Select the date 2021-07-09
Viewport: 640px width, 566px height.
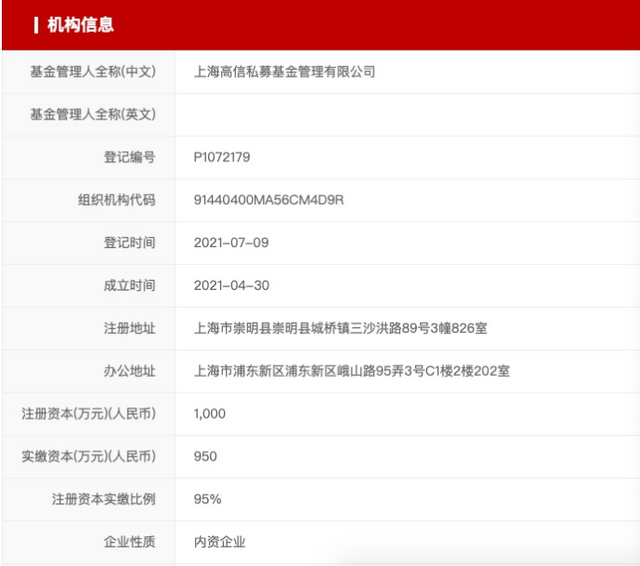[x=231, y=243]
